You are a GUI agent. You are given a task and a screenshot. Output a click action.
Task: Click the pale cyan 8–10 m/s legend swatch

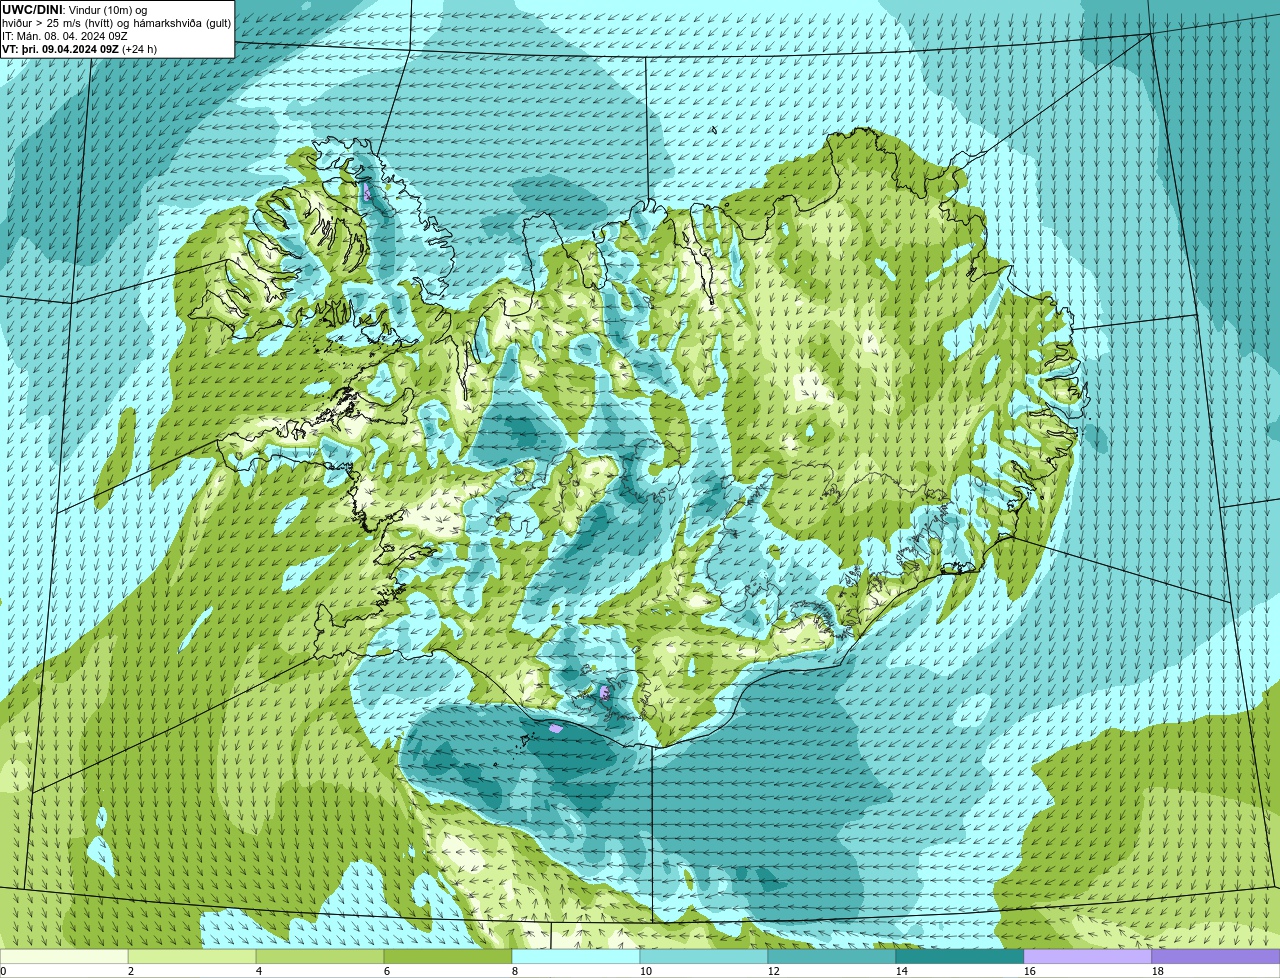coord(576,956)
